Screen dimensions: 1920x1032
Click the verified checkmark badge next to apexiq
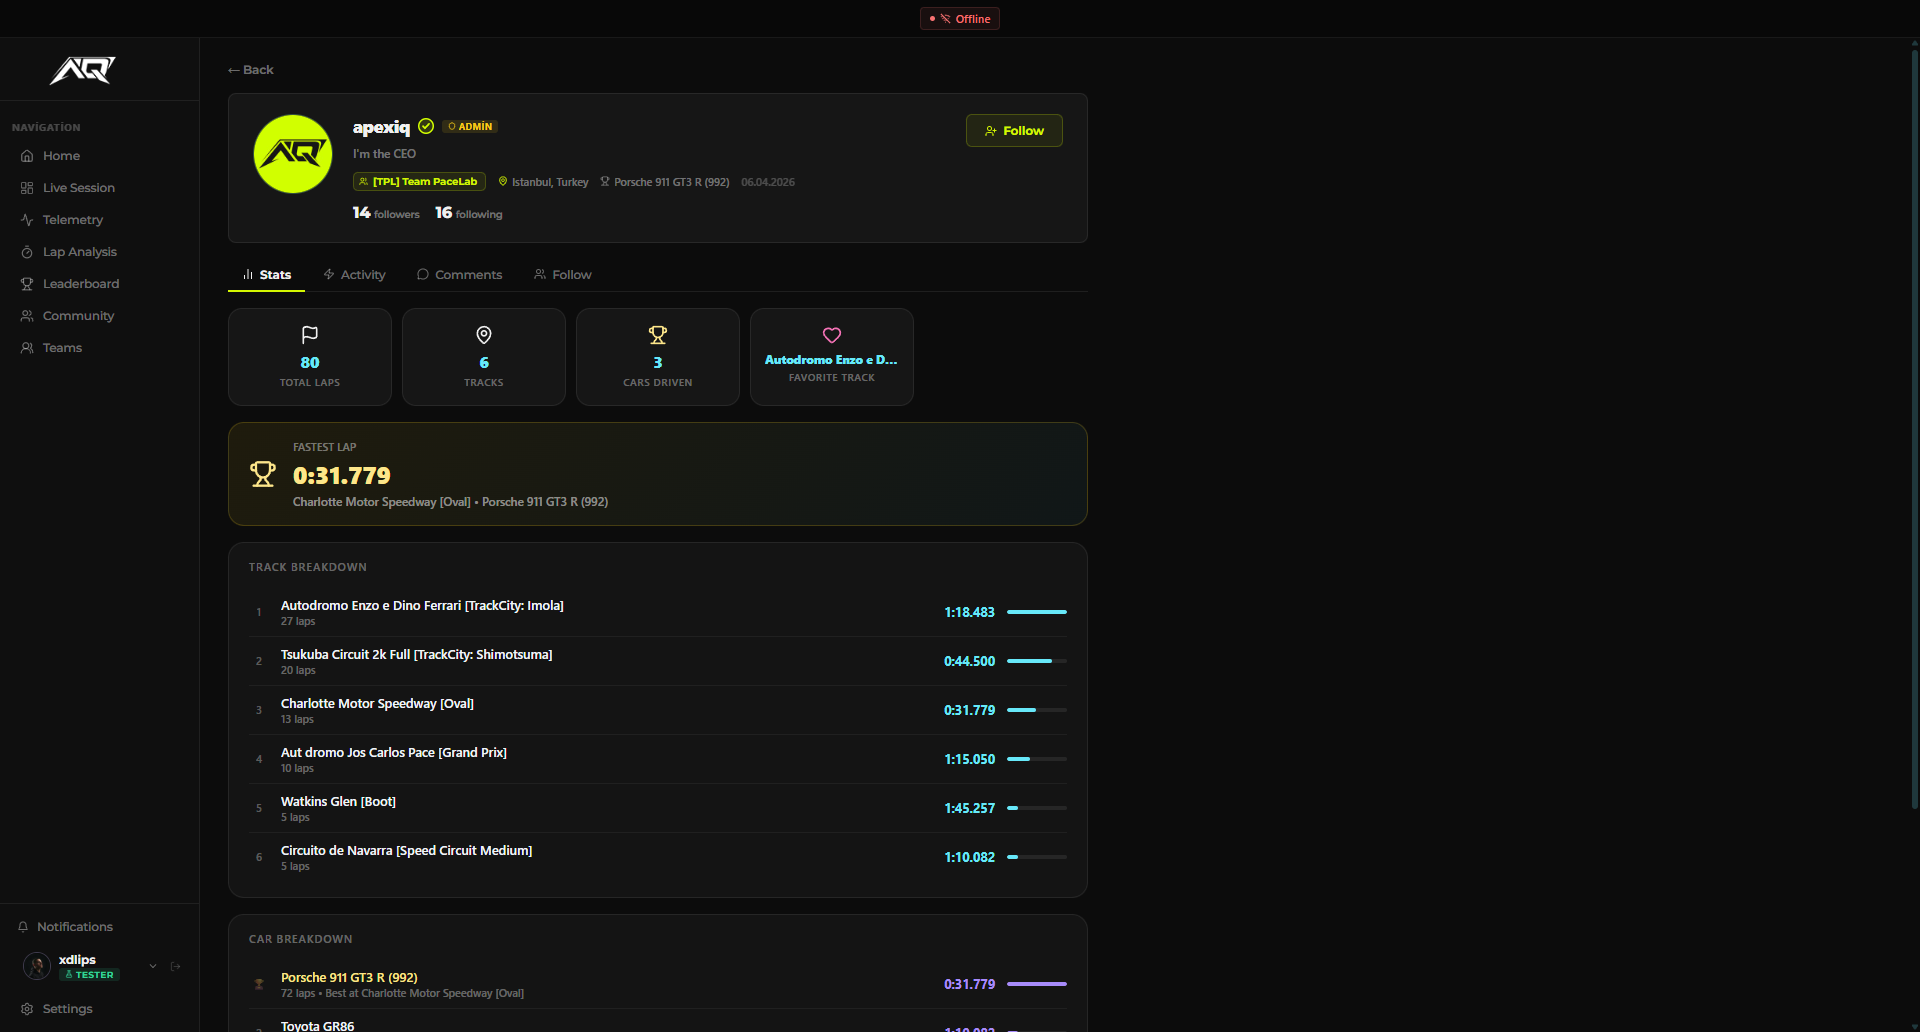coord(426,126)
